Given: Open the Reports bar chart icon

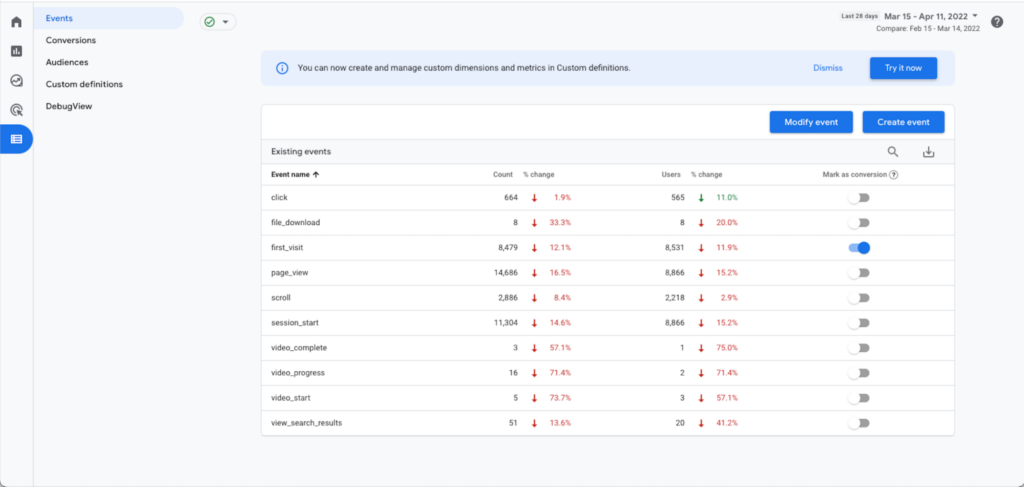Looking at the screenshot, I should click(x=16, y=51).
